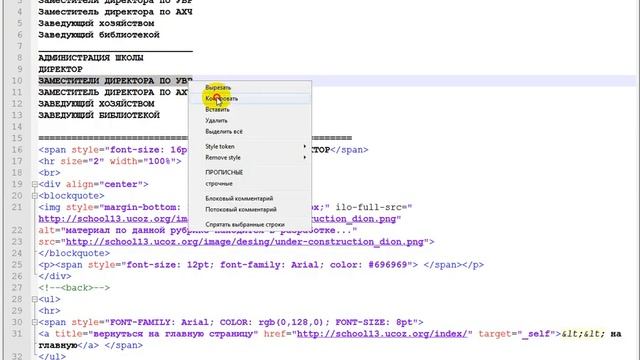Pick Удалить from the context menu
Screen dimensions: 640x360
216,120
